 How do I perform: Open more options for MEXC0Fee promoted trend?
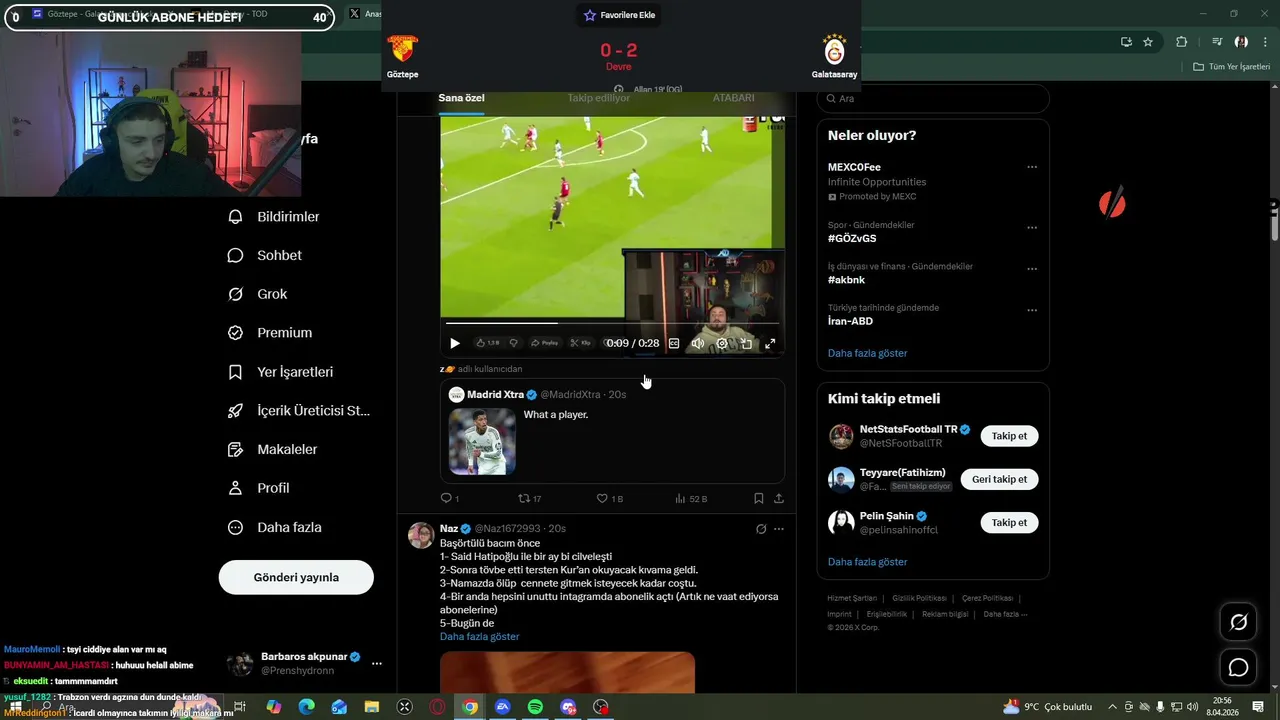pyautogui.click(x=1032, y=167)
